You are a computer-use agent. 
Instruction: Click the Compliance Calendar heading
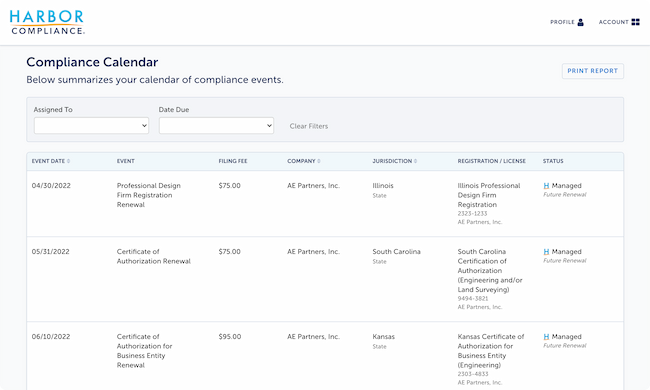pos(92,62)
